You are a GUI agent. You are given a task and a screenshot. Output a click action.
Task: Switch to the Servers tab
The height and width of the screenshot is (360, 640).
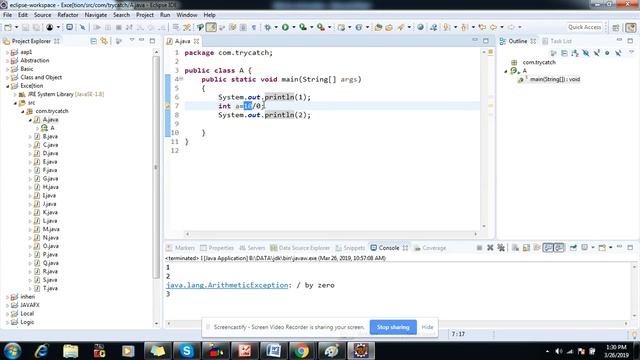(252, 248)
